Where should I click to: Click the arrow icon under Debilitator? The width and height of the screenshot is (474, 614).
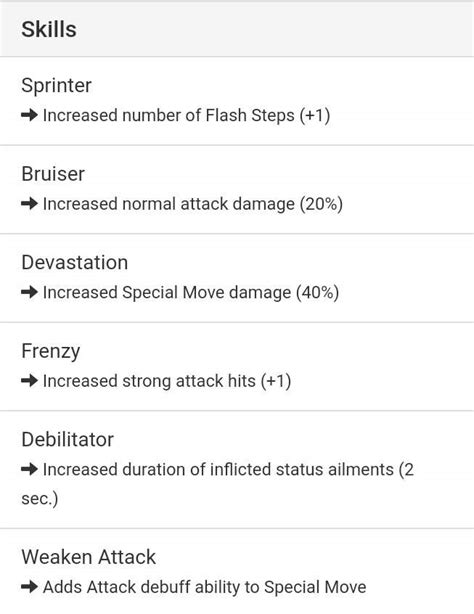(x=29, y=470)
